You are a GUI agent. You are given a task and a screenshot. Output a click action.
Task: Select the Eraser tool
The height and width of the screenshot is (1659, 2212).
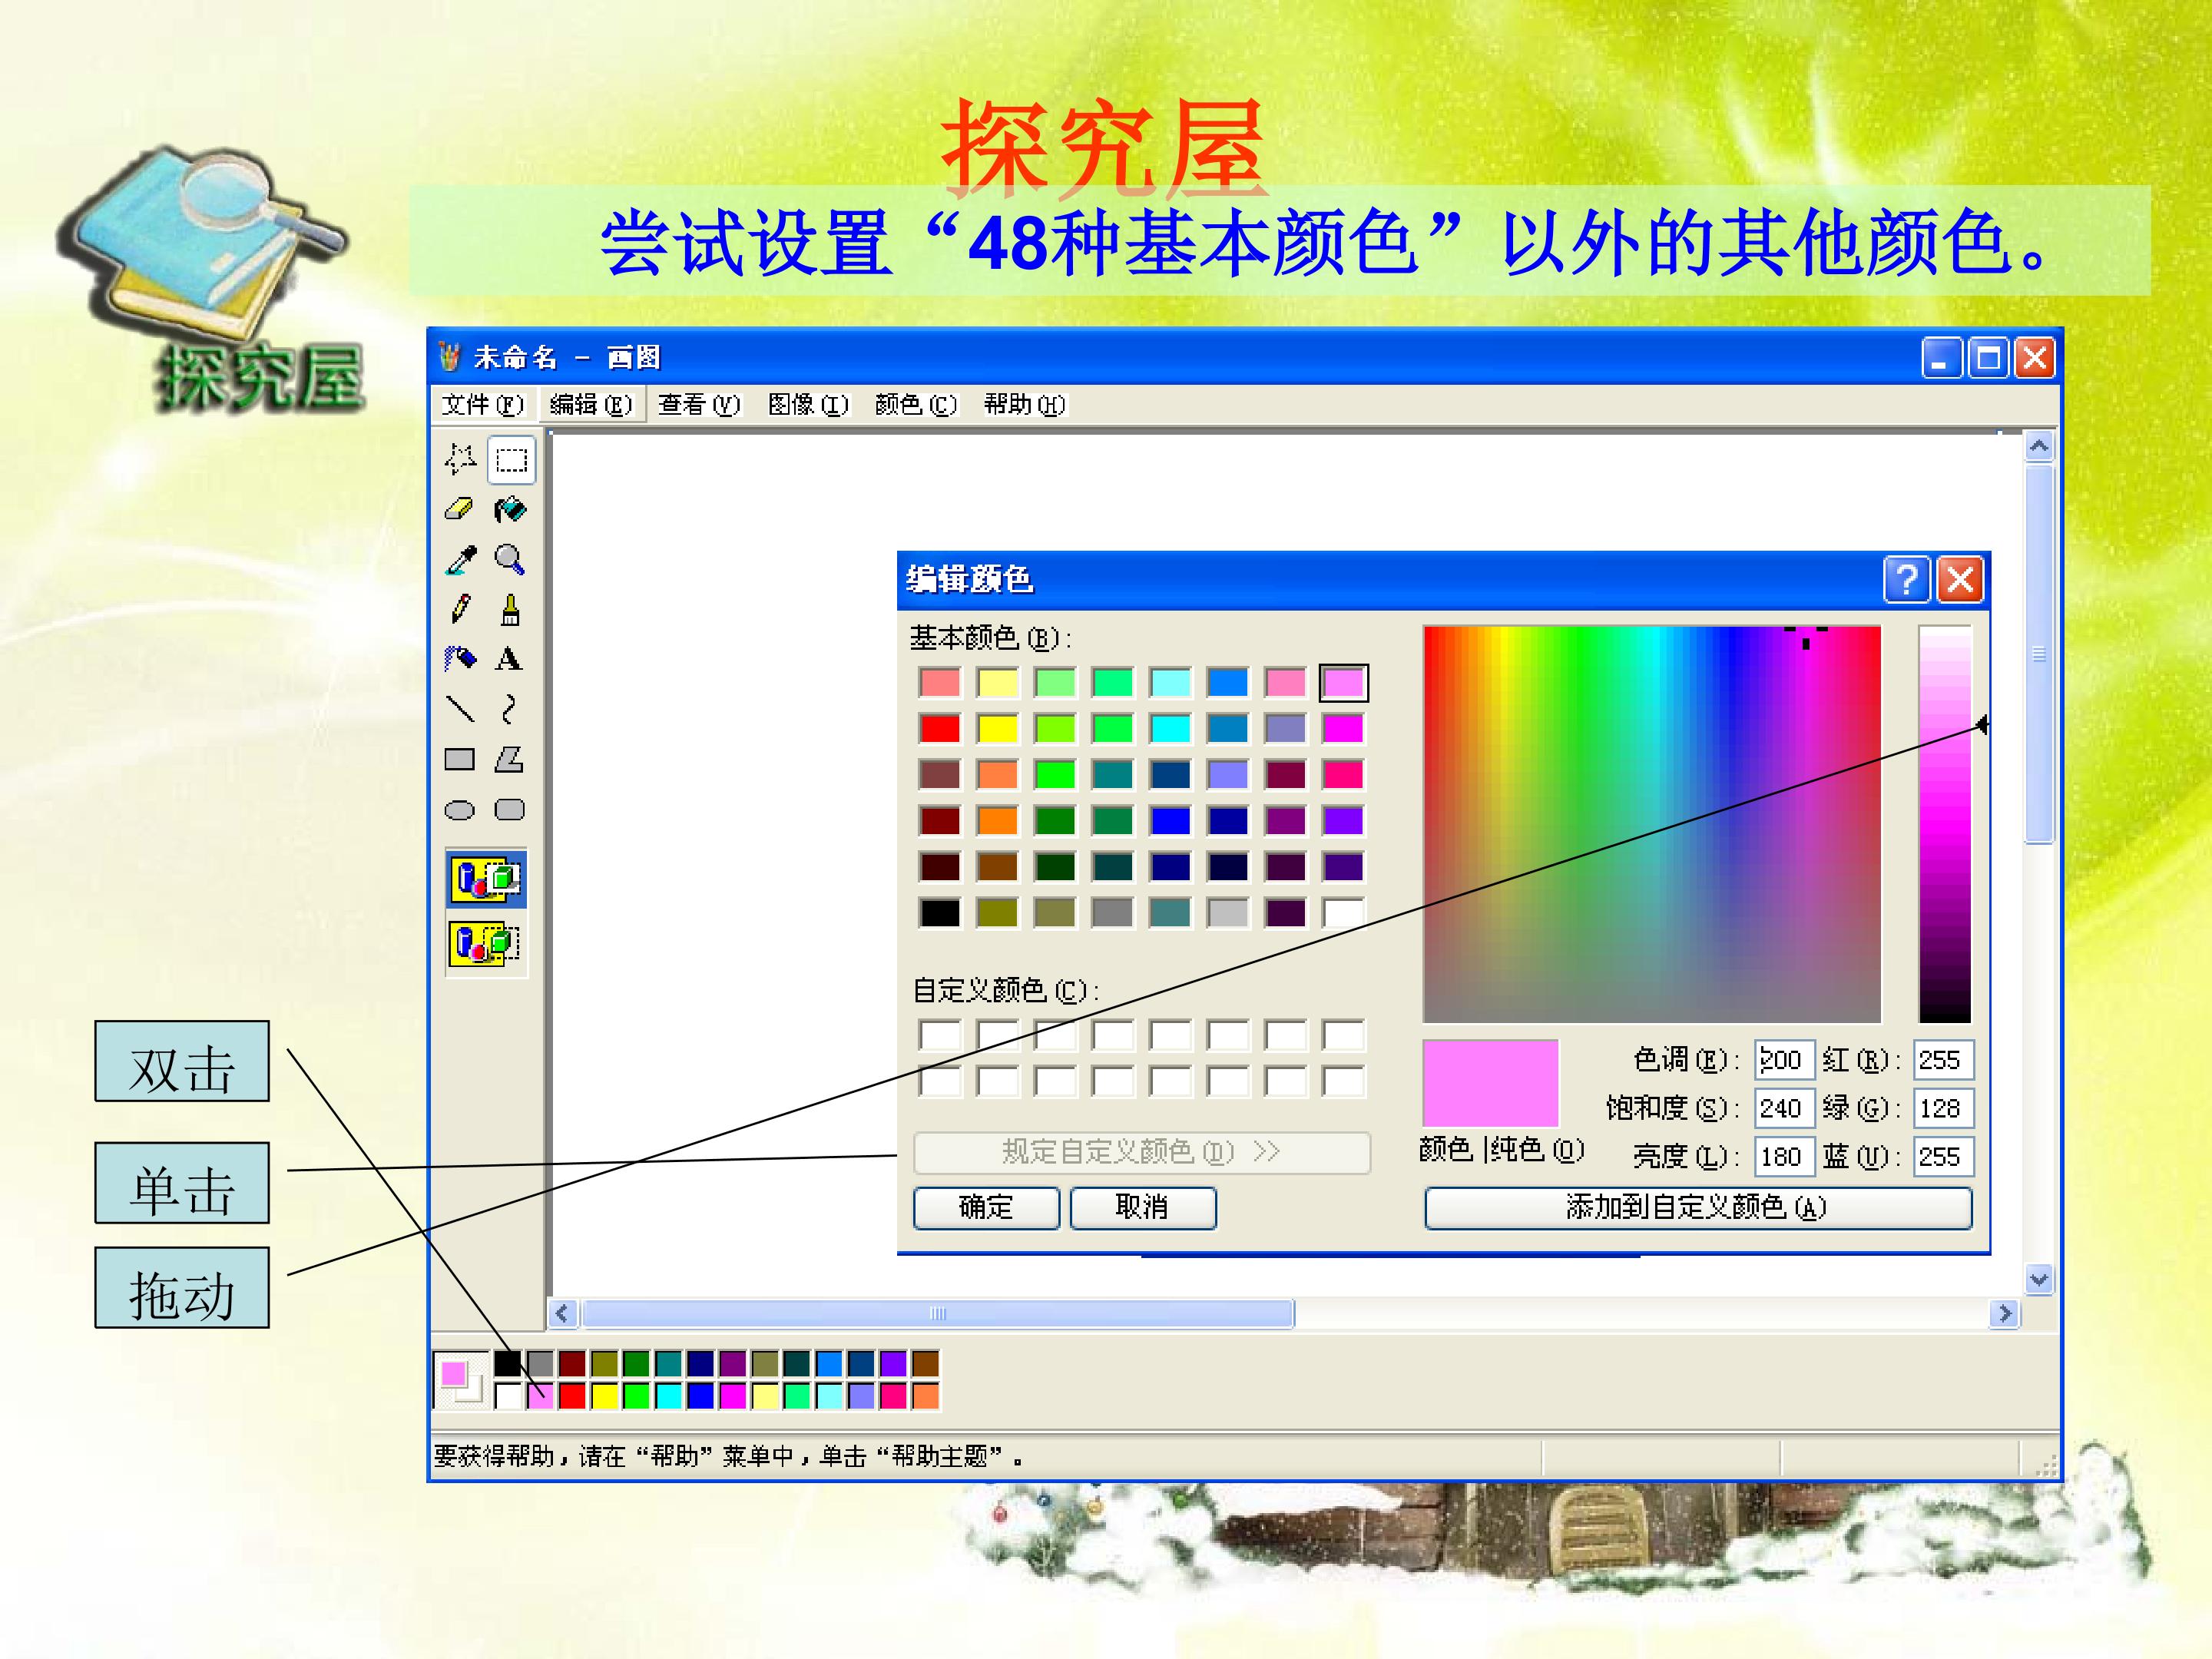pyautogui.click(x=459, y=510)
